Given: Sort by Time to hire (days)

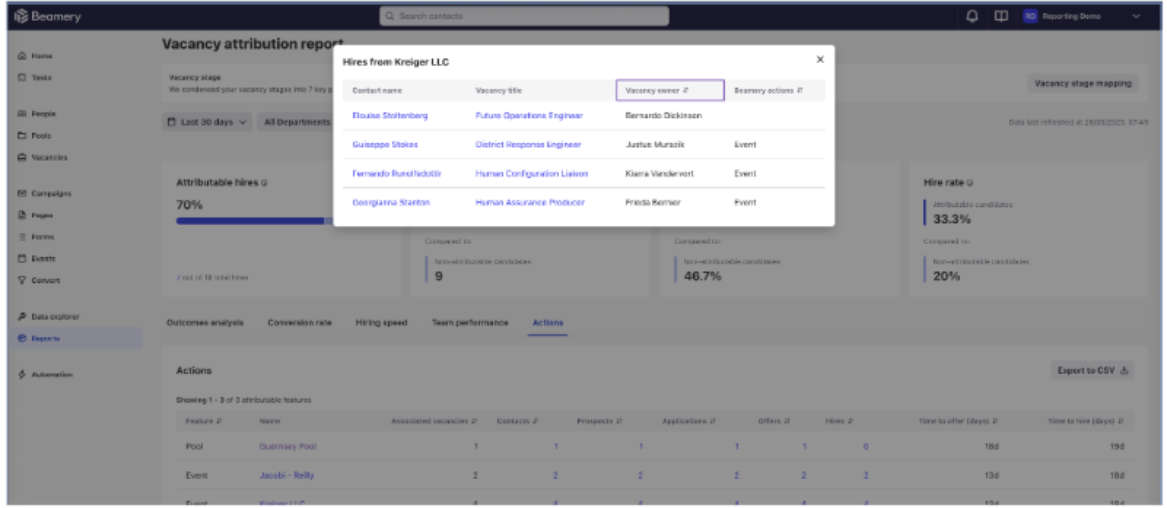Looking at the screenshot, I should (1086, 421).
